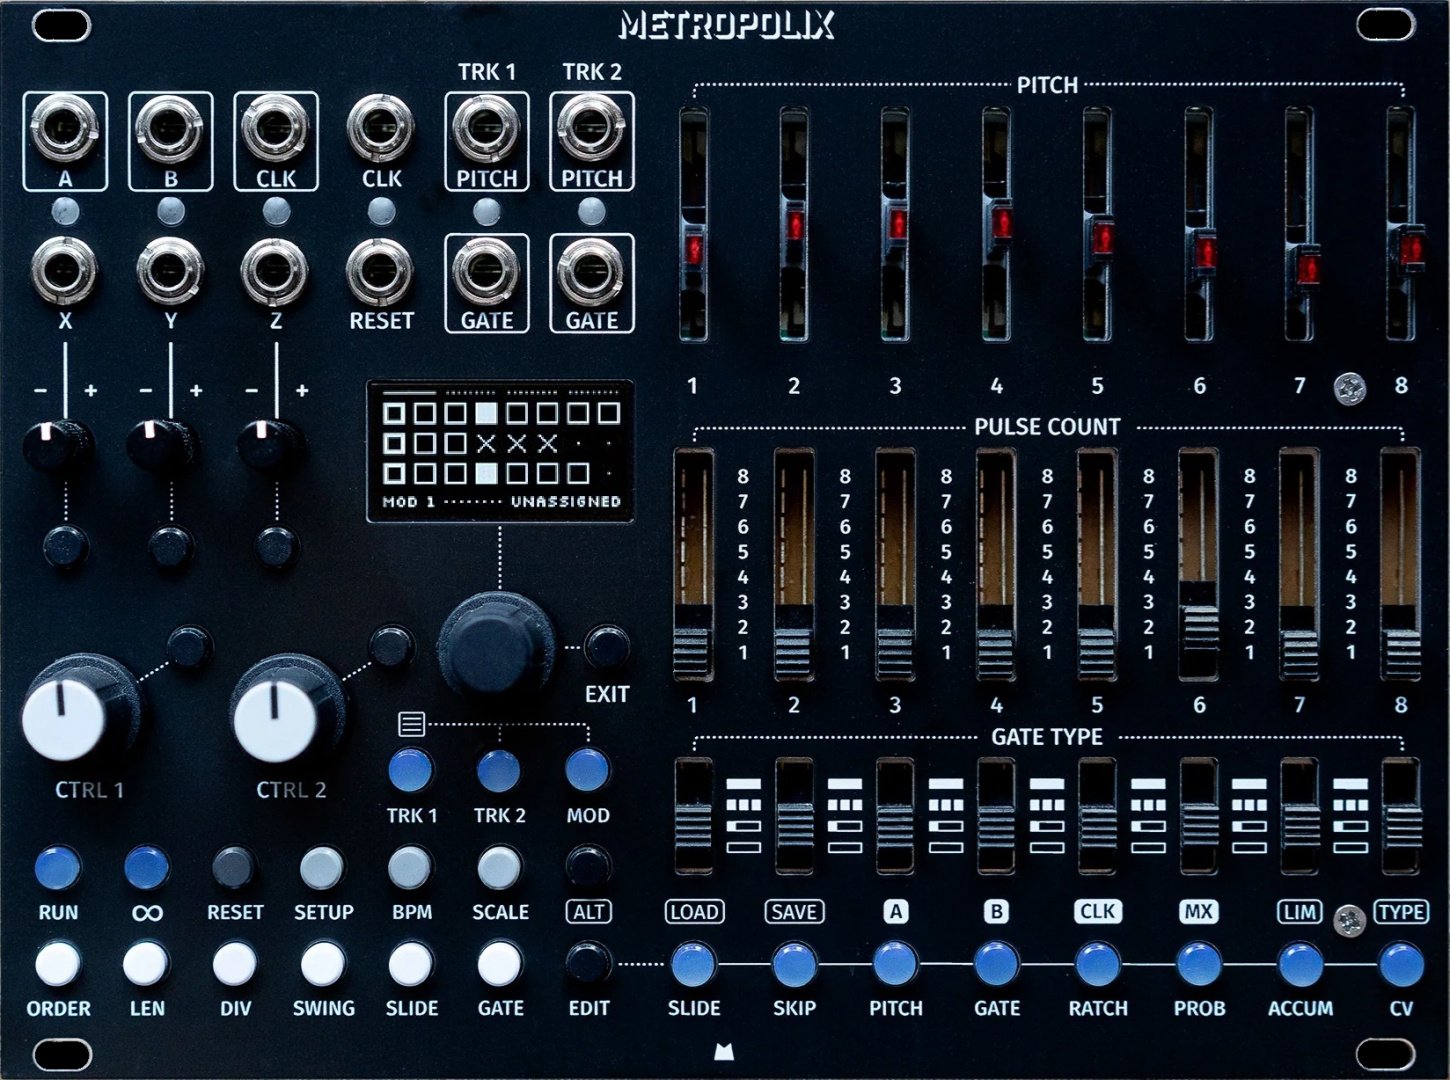Click the TRK 2 PITCH jack

(591, 129)
